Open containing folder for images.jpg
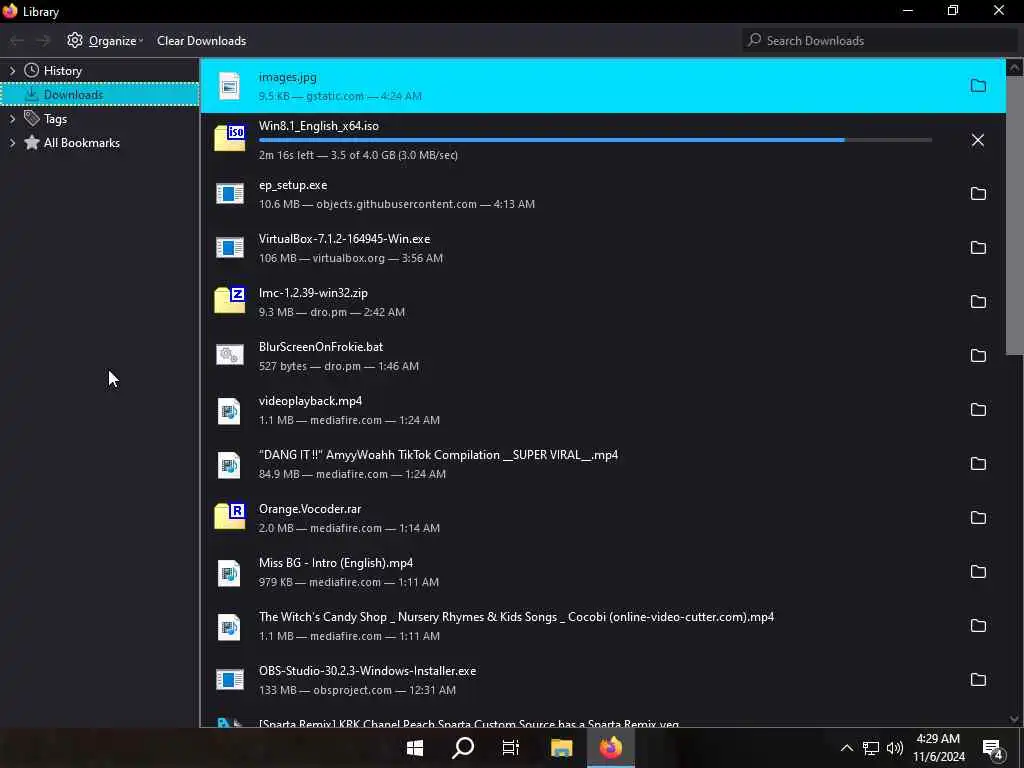 coord(978,86)
